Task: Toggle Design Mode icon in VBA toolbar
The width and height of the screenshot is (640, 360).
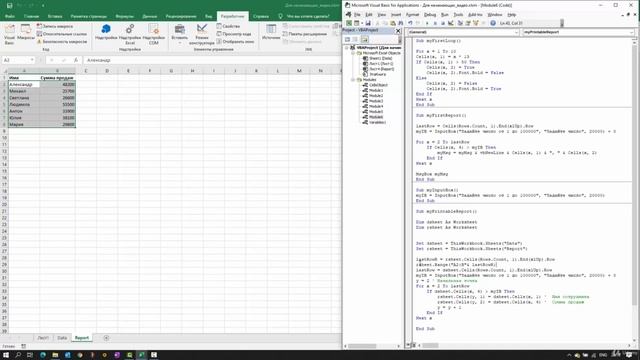Action: point(451,23)
